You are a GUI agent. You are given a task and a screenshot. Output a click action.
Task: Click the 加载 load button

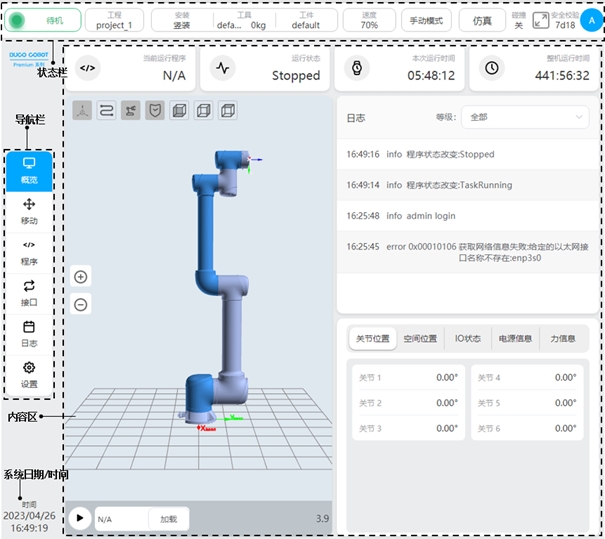pos(169,519)
